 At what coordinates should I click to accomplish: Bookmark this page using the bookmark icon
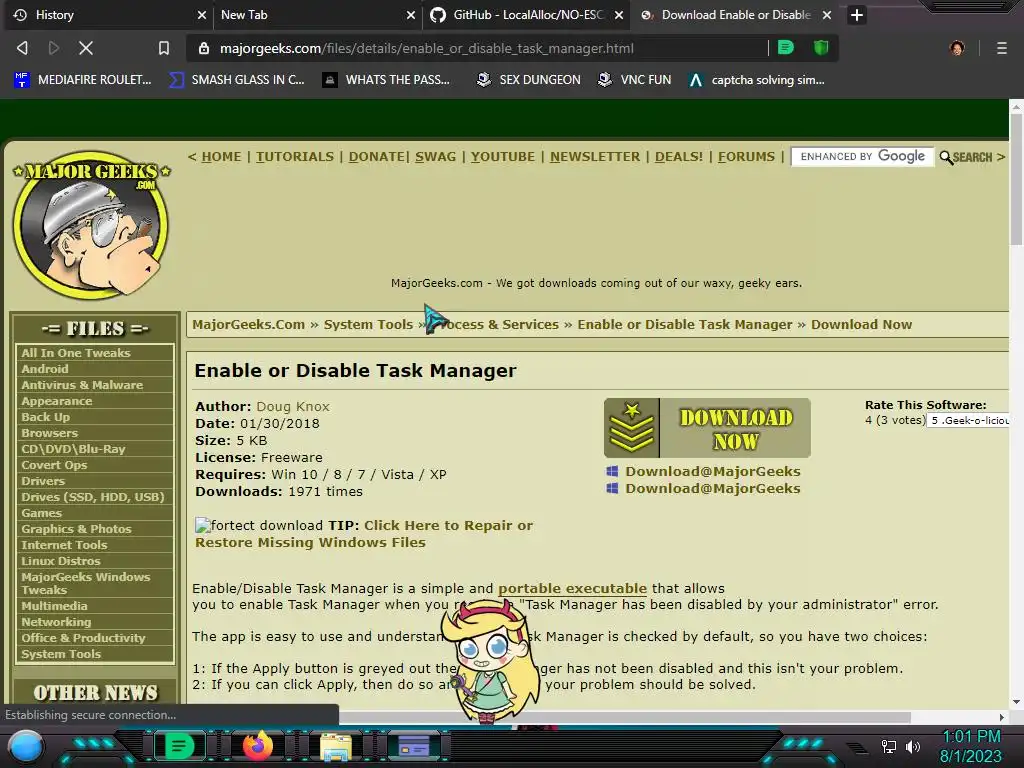point(164,48)
